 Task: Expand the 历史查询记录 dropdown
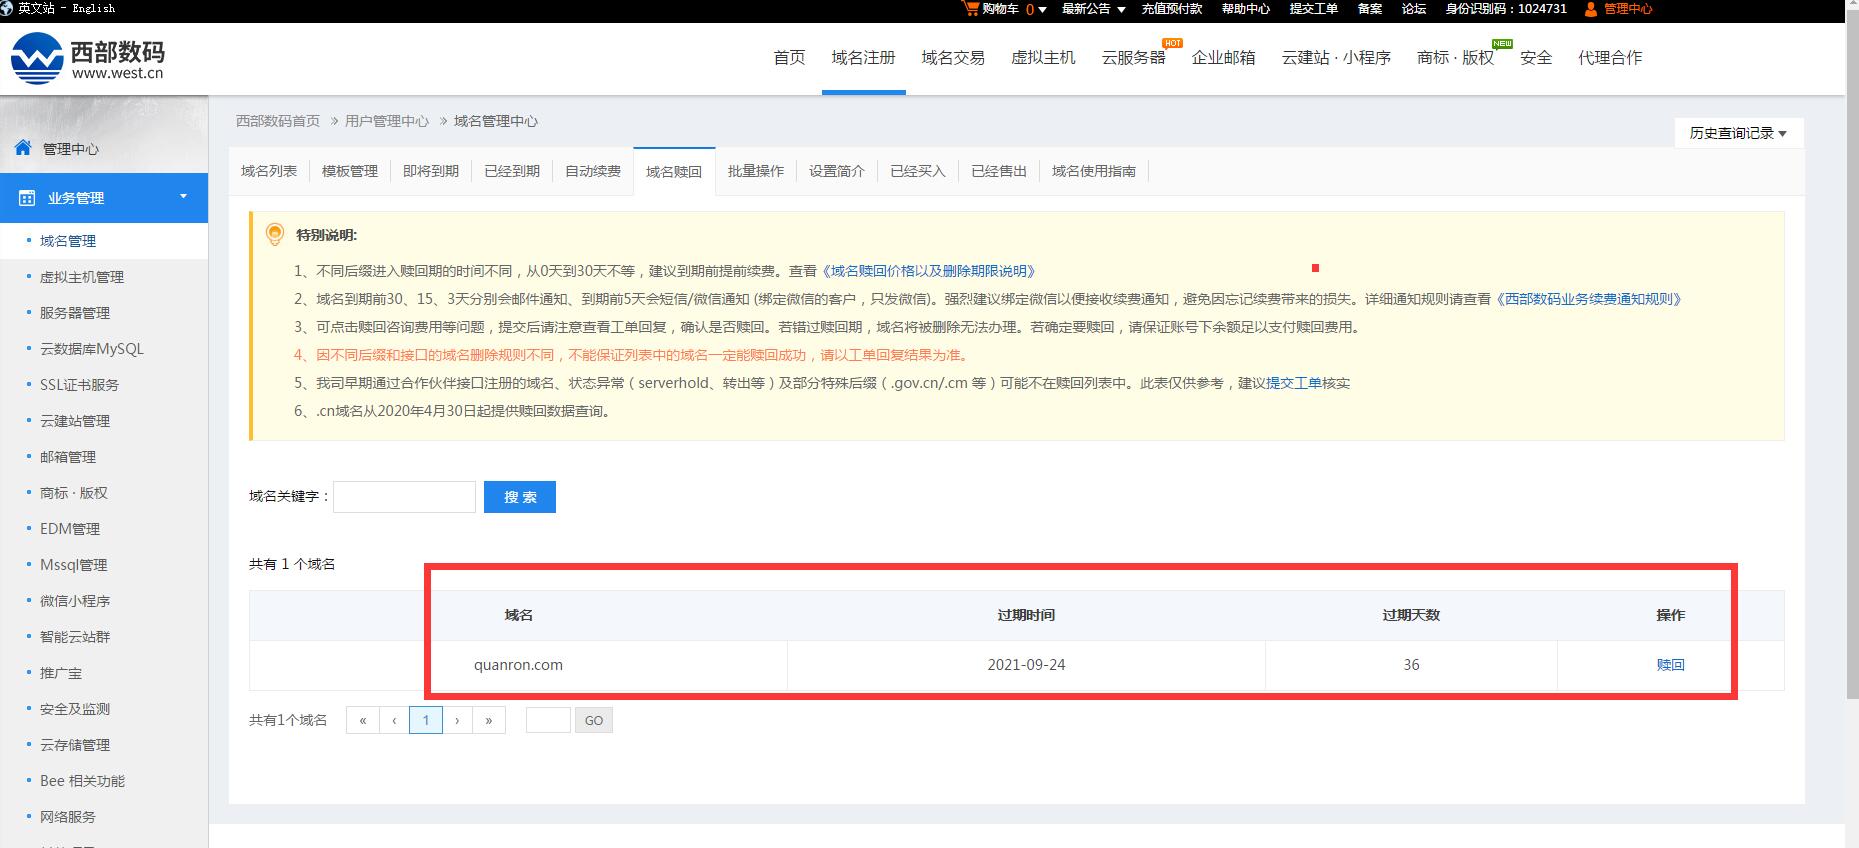pos(1738,133)
